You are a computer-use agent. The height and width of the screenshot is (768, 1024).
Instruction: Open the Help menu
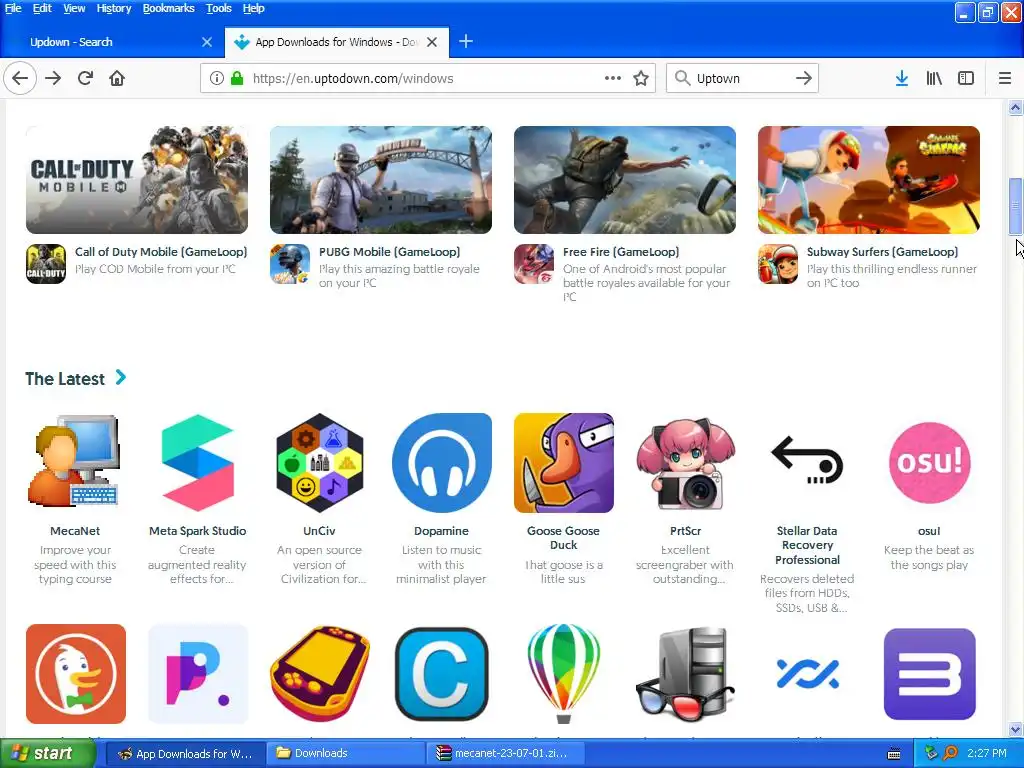click(253, 8)
